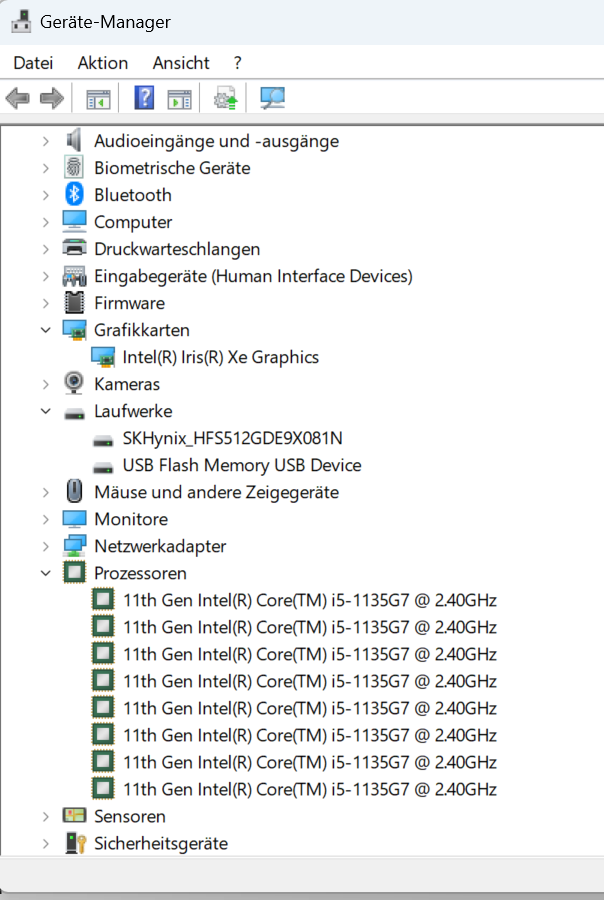Collapse the Prozessoren category
The height and width of the screenshot is (900, 604).
click(46, 573)
